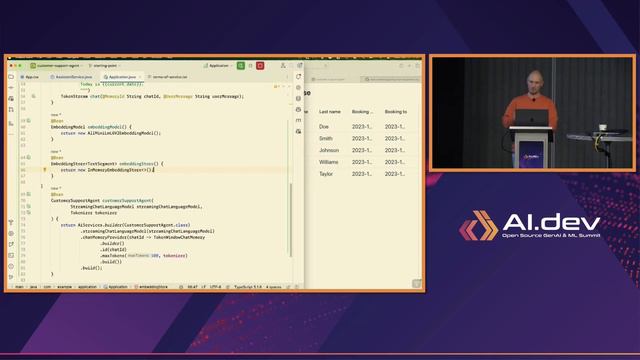Click 'AllMiniLmL6V2EmbeddingModel' in the code

pos(121,133)
